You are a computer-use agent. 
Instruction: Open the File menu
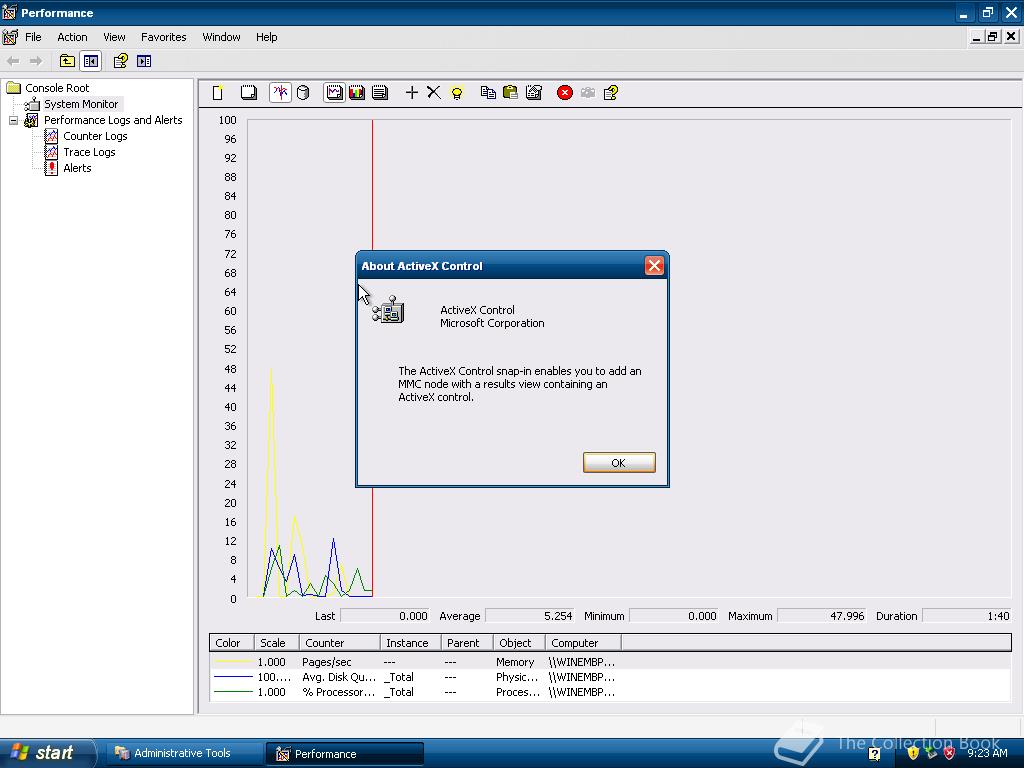pos(33,37)
